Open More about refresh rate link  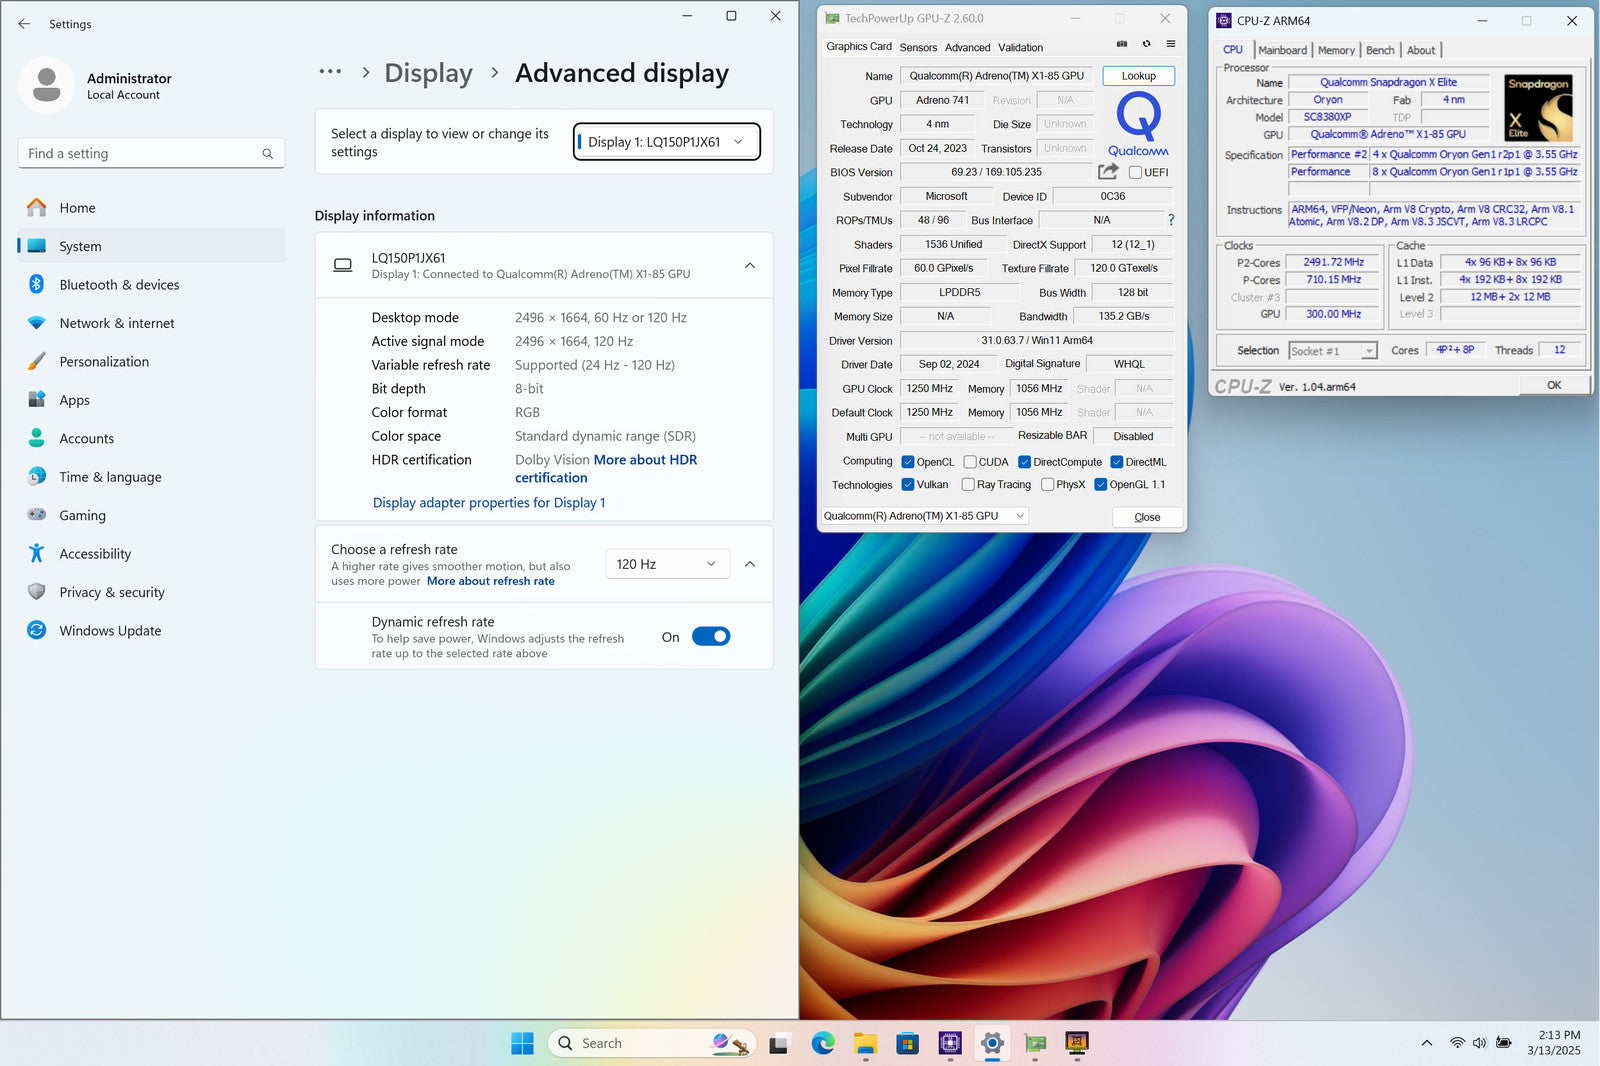click(490, 581)
